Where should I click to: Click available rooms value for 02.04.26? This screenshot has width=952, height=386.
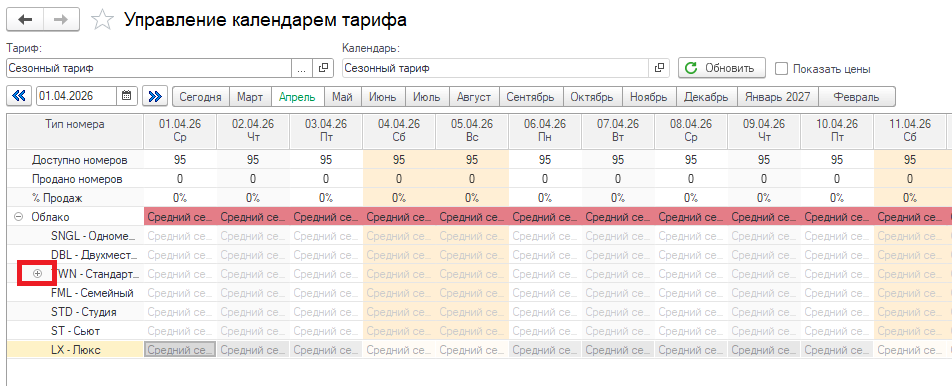click(253, 160)
